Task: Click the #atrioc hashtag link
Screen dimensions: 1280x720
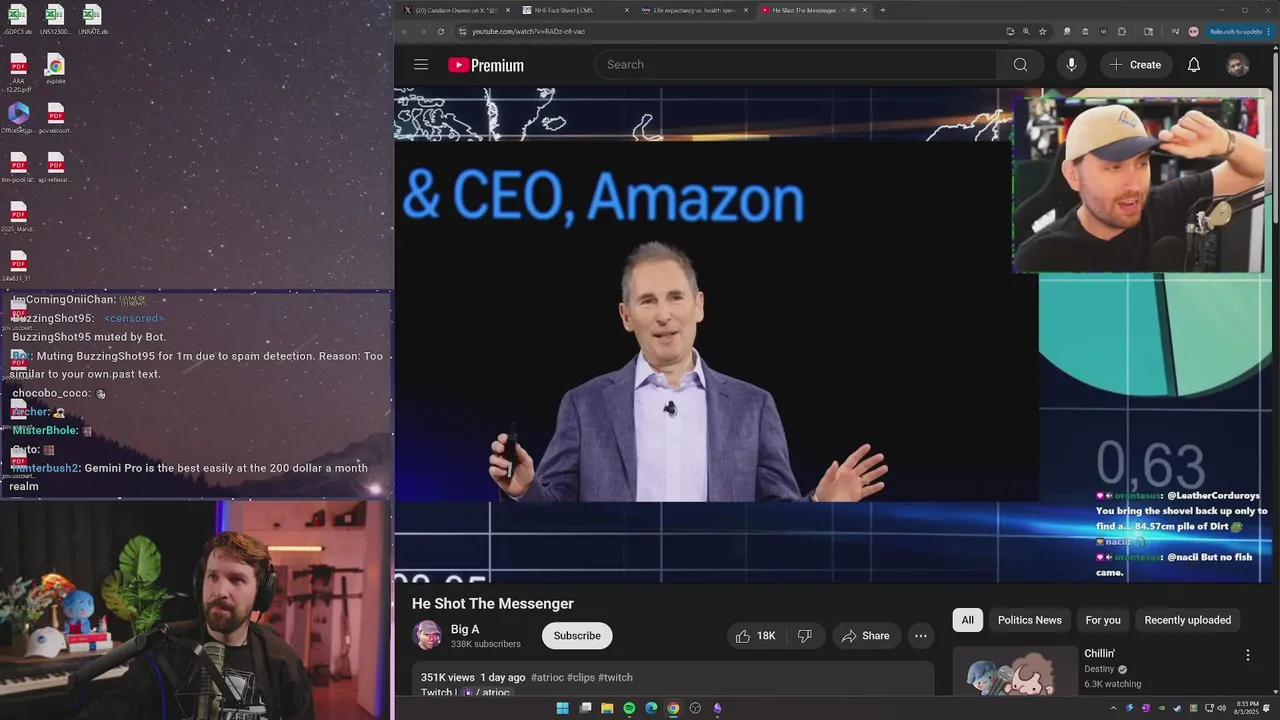Action: pyautogui.click(x=547, y=677)
